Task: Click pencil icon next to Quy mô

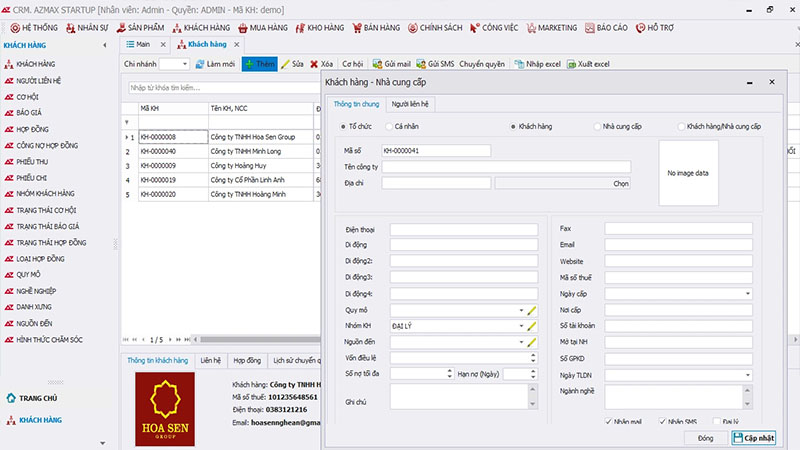Action: pos(533,311)
